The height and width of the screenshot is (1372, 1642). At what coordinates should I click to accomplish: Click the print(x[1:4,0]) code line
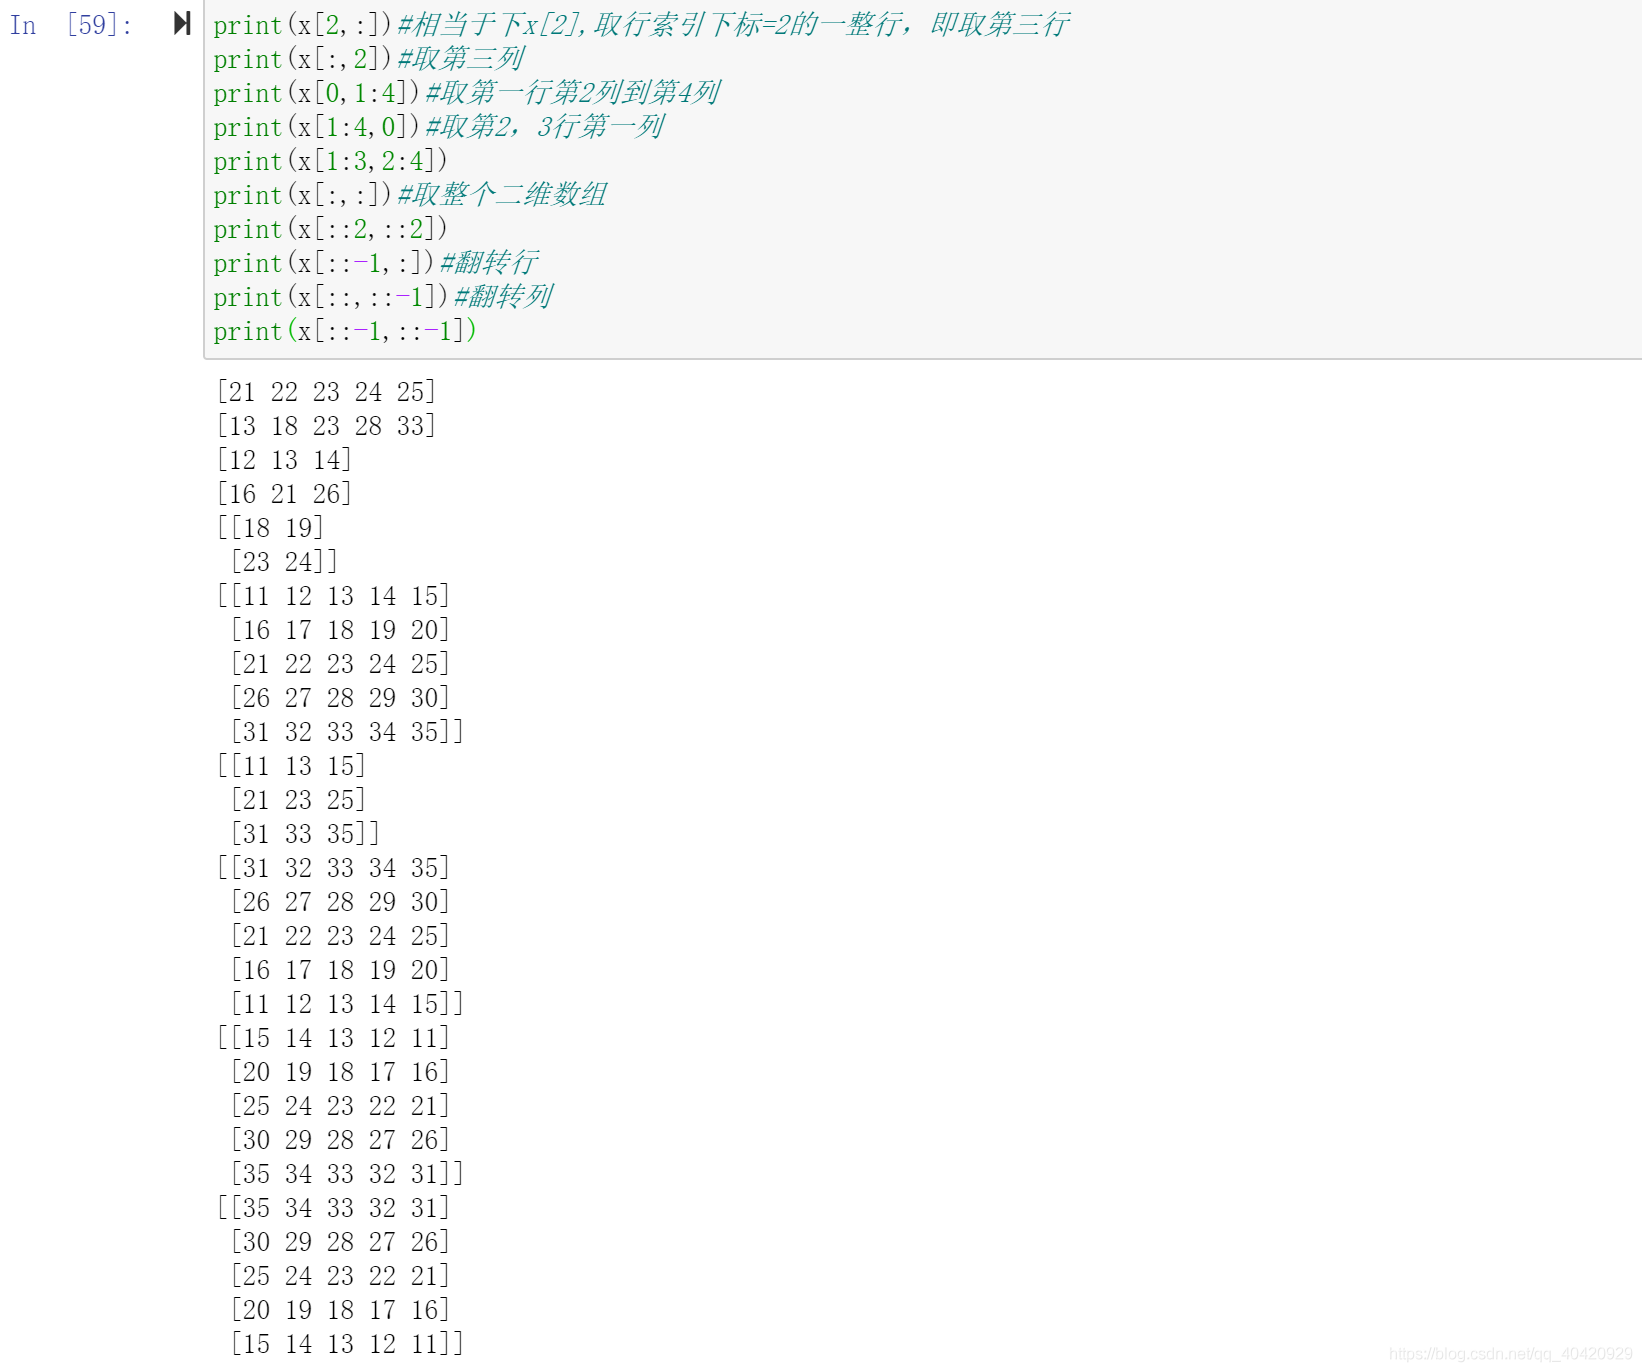click(x=316, y=127)
